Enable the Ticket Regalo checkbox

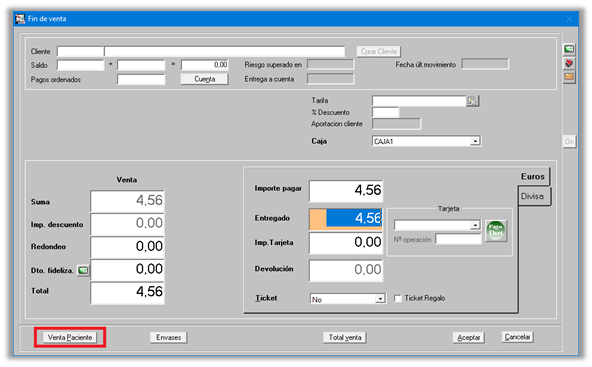click(398, 298)
